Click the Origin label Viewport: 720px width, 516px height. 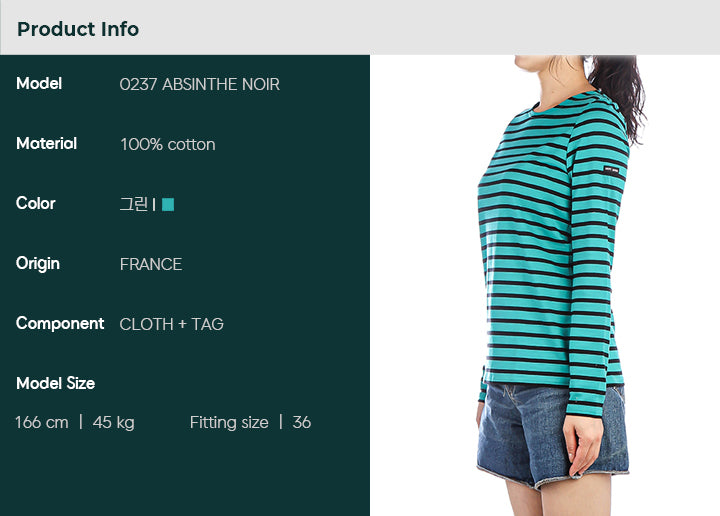coord(38,264)
